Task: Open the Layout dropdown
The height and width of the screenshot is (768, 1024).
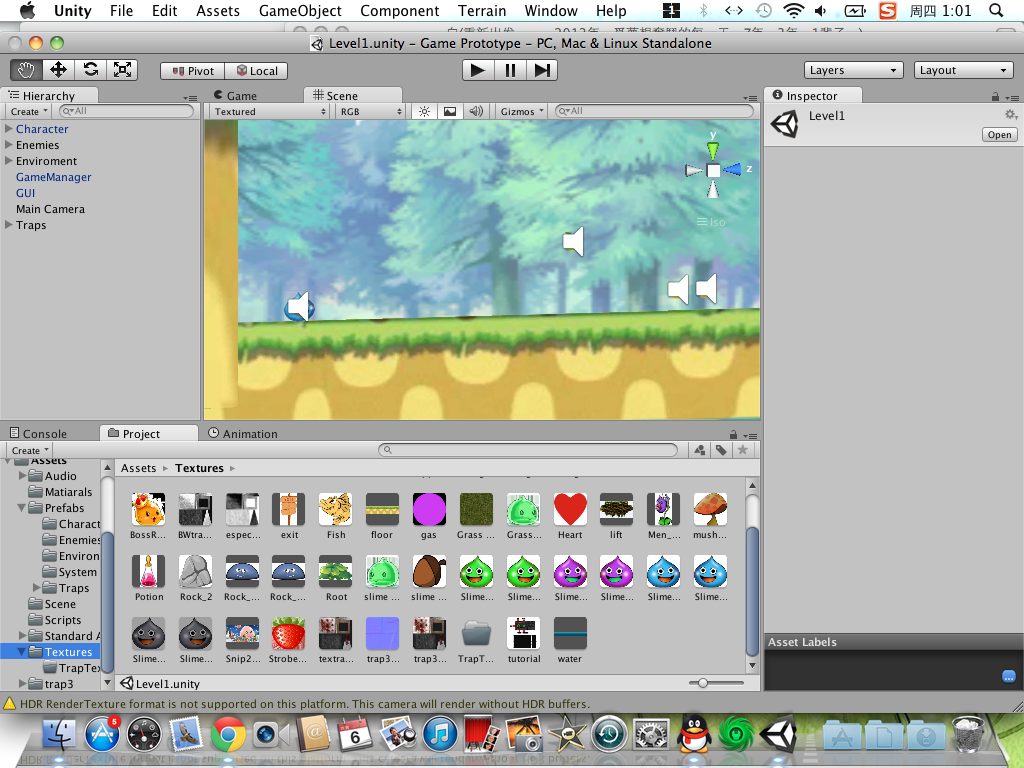Action: (x=963, y=70)
